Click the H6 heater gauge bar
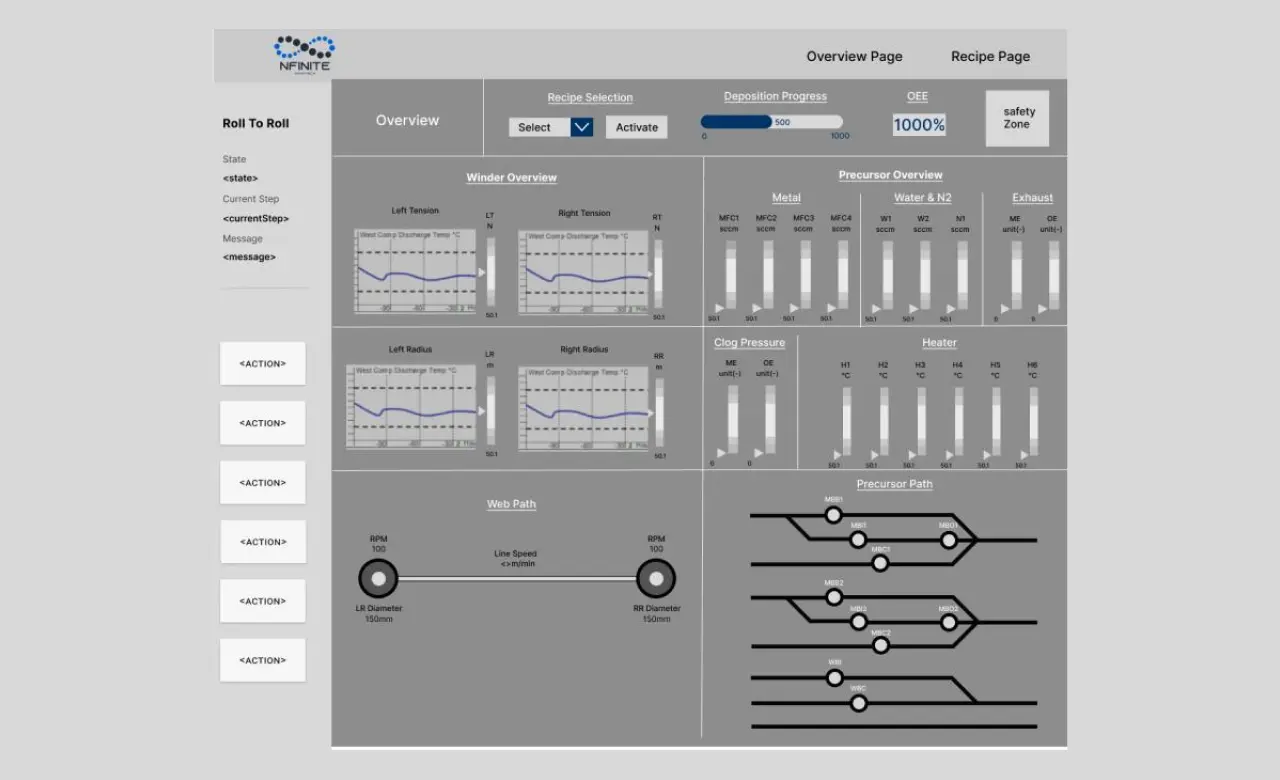1280x780 pixels. [1034, 421]
